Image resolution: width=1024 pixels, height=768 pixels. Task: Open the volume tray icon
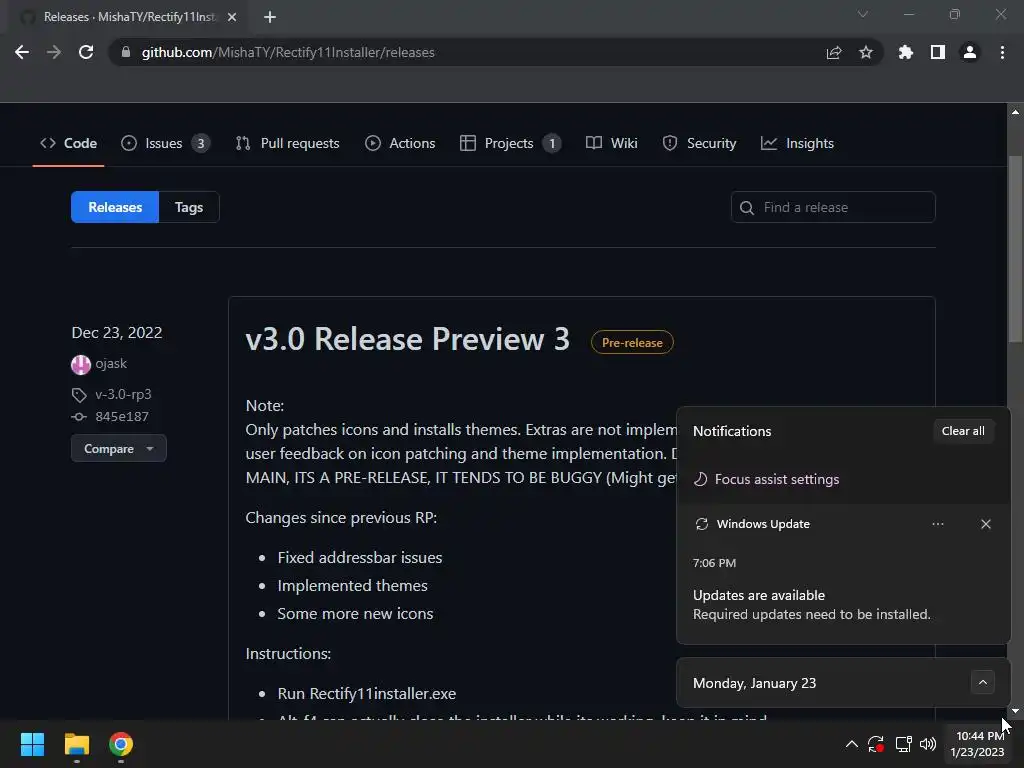(927, 744)
